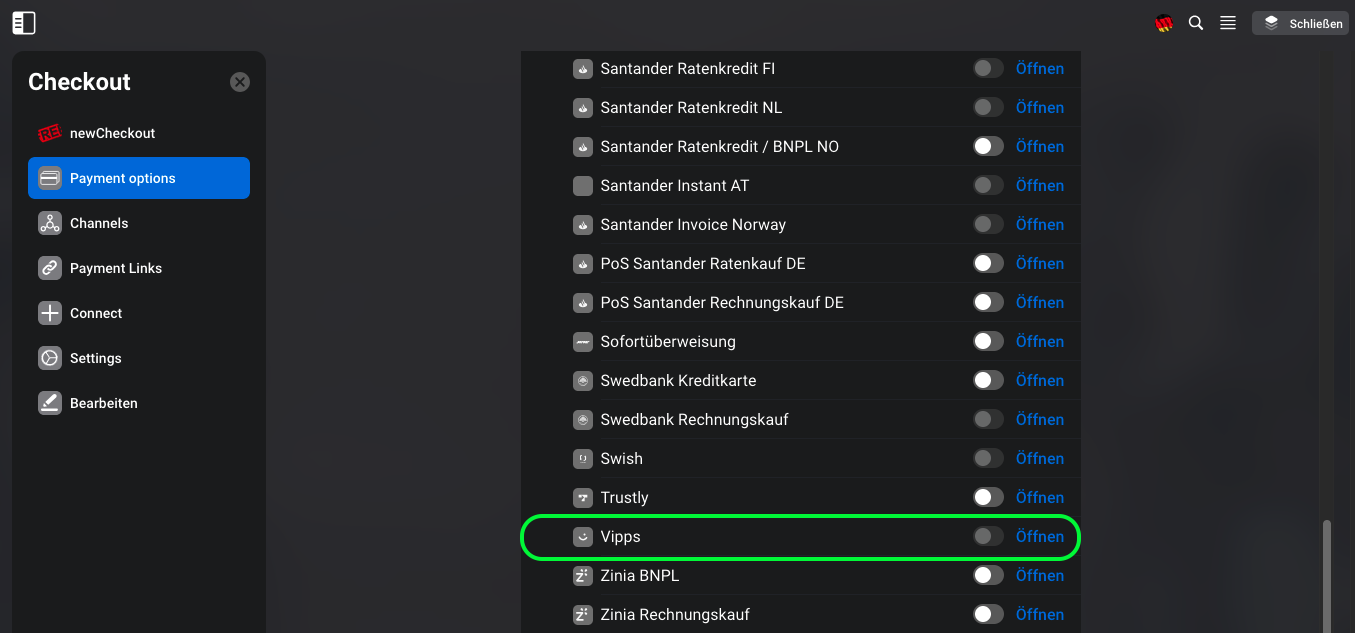Click the Payment Links chain icon

point(50,268)
